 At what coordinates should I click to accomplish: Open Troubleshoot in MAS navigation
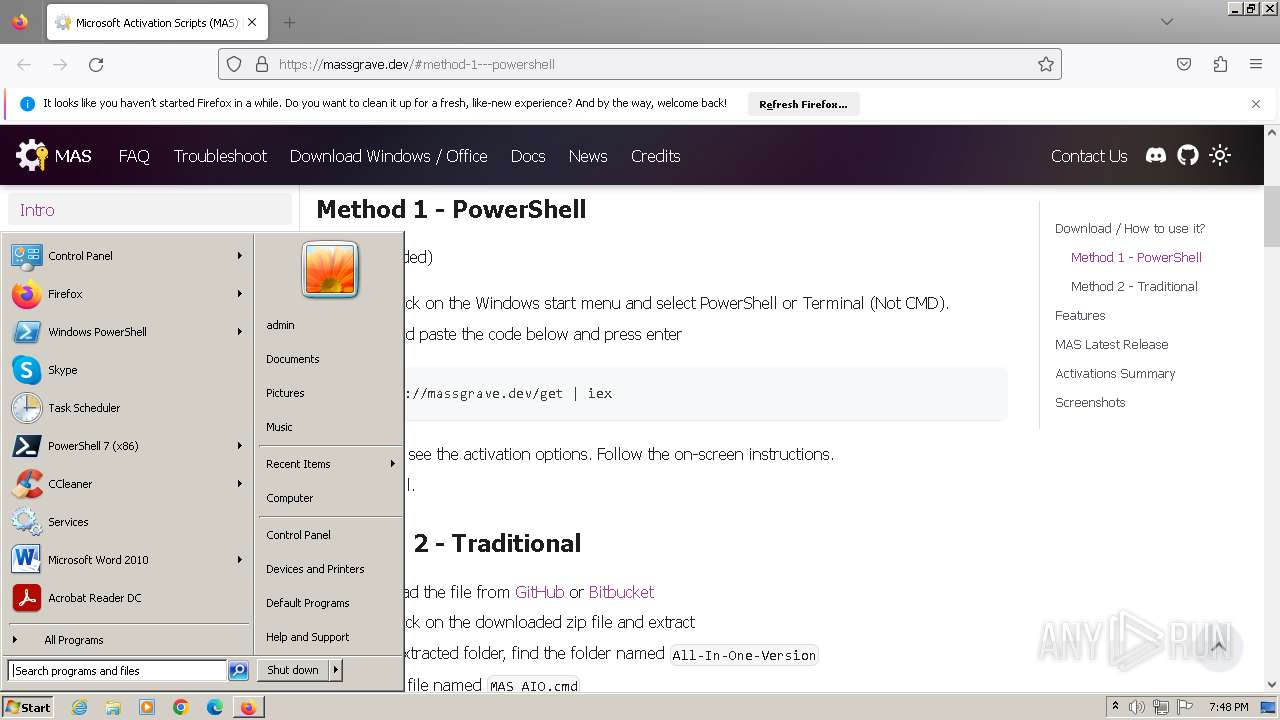(x=220, y=156)
